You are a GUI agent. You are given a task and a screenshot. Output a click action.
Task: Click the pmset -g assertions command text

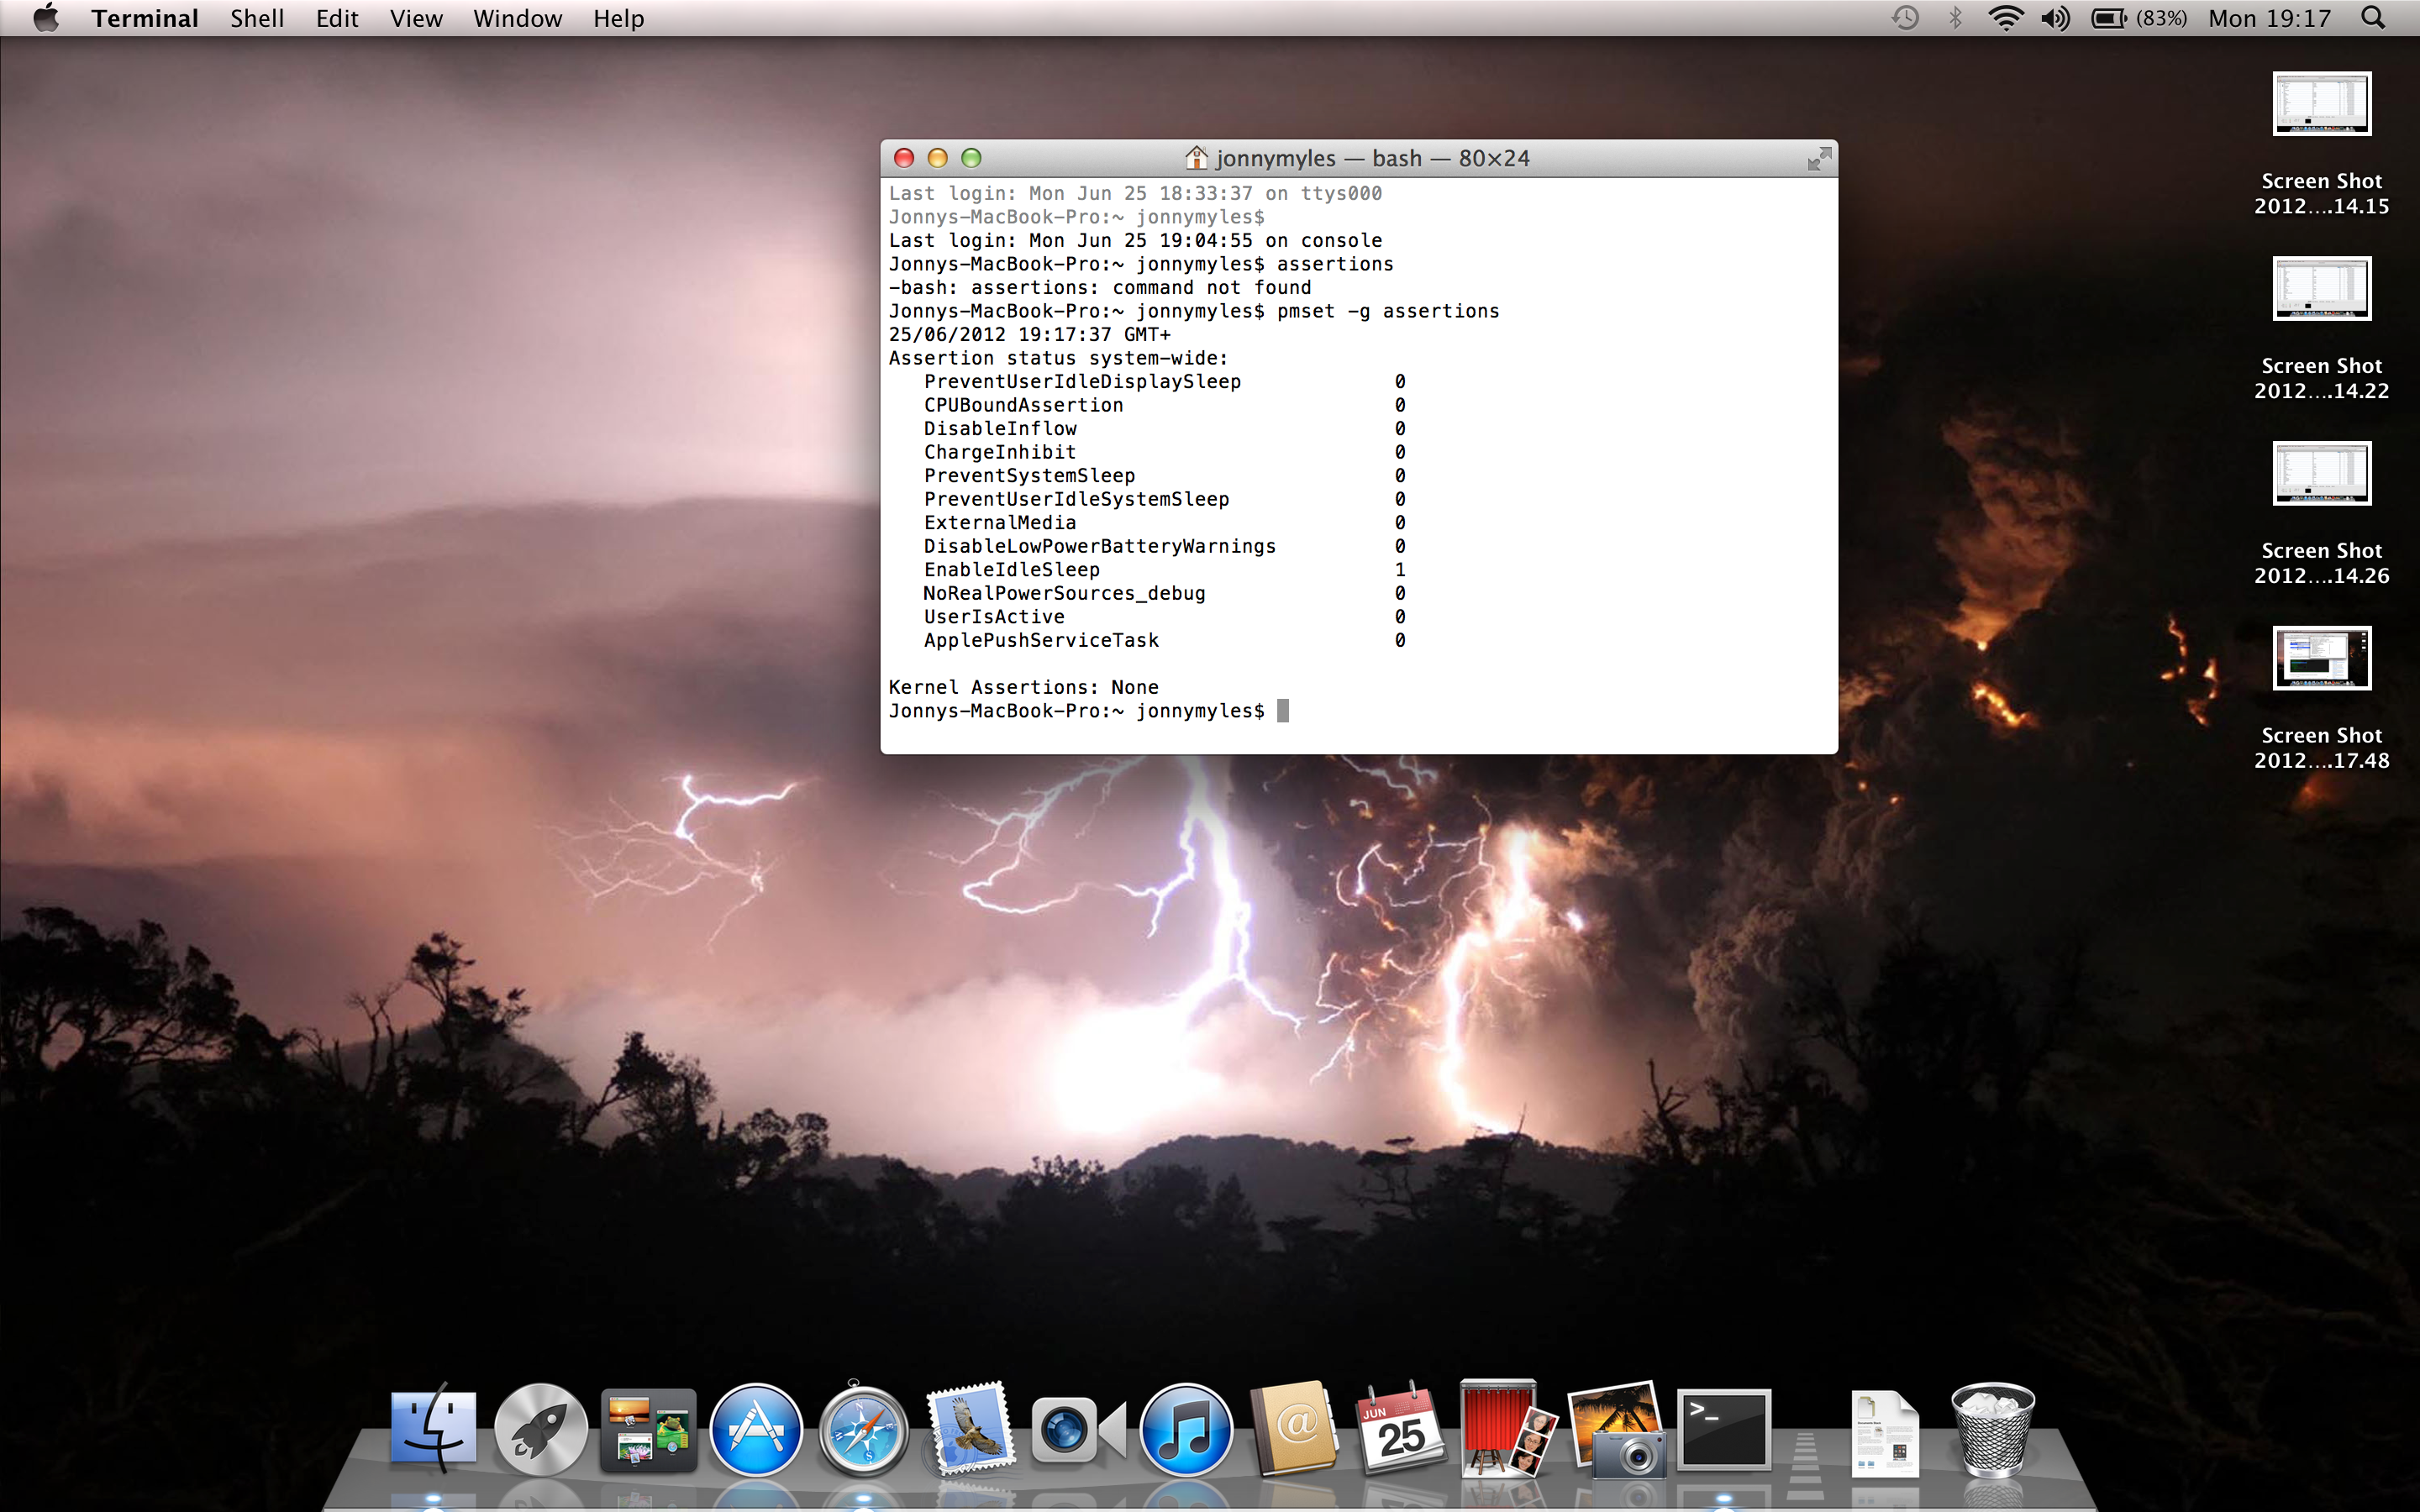pyautogui.click(x=1388, y=311)
